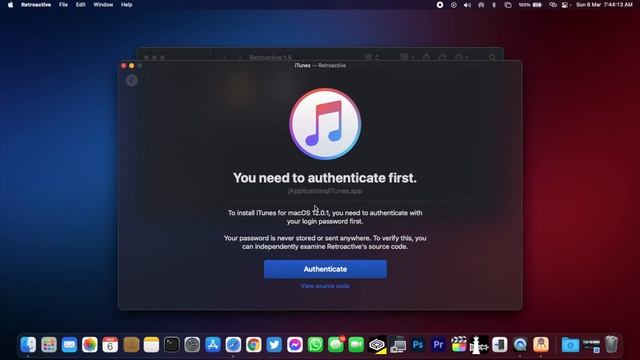
Task: Open the View source code link
Action: pyautogui.click(x=325, y=286)
